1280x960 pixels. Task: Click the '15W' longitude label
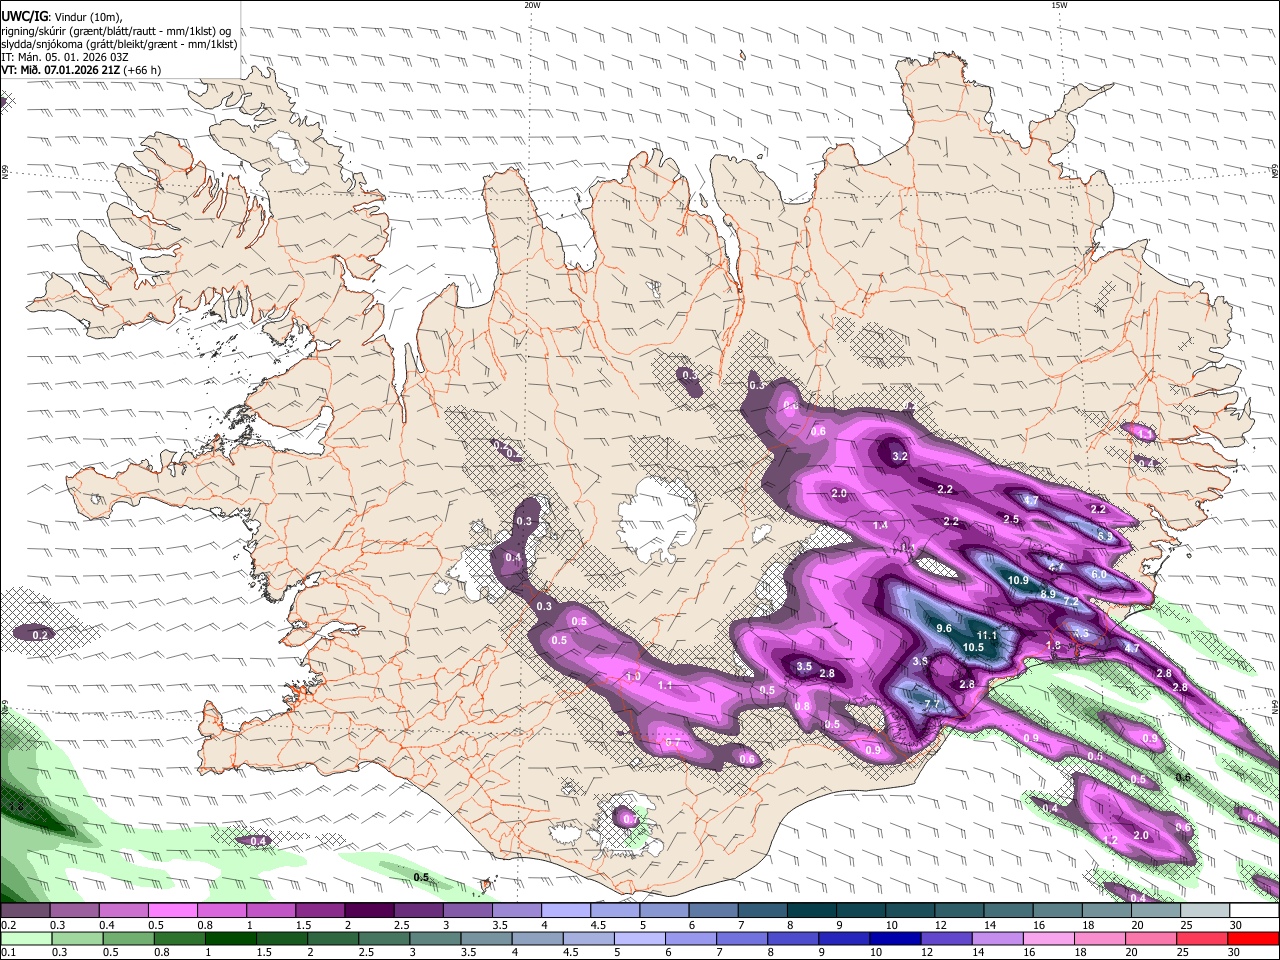[x=1058, y=5]
